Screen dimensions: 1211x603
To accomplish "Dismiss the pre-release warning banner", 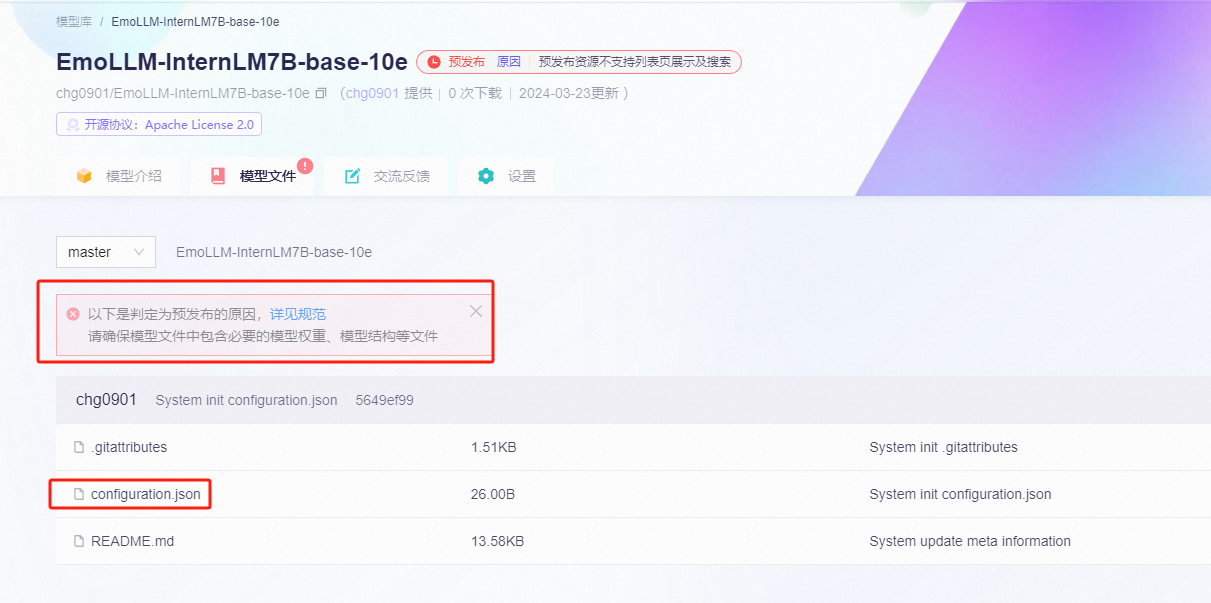I will tap(476, 311).
